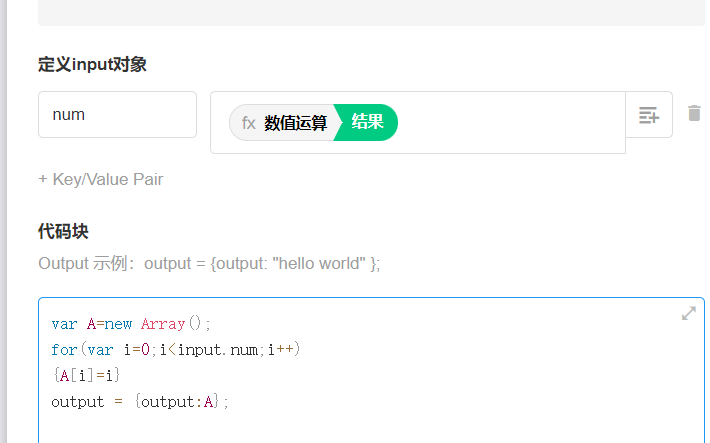Click the fx icon in the value chip
This screenshot has width=710, height=443.
[248, 123]
